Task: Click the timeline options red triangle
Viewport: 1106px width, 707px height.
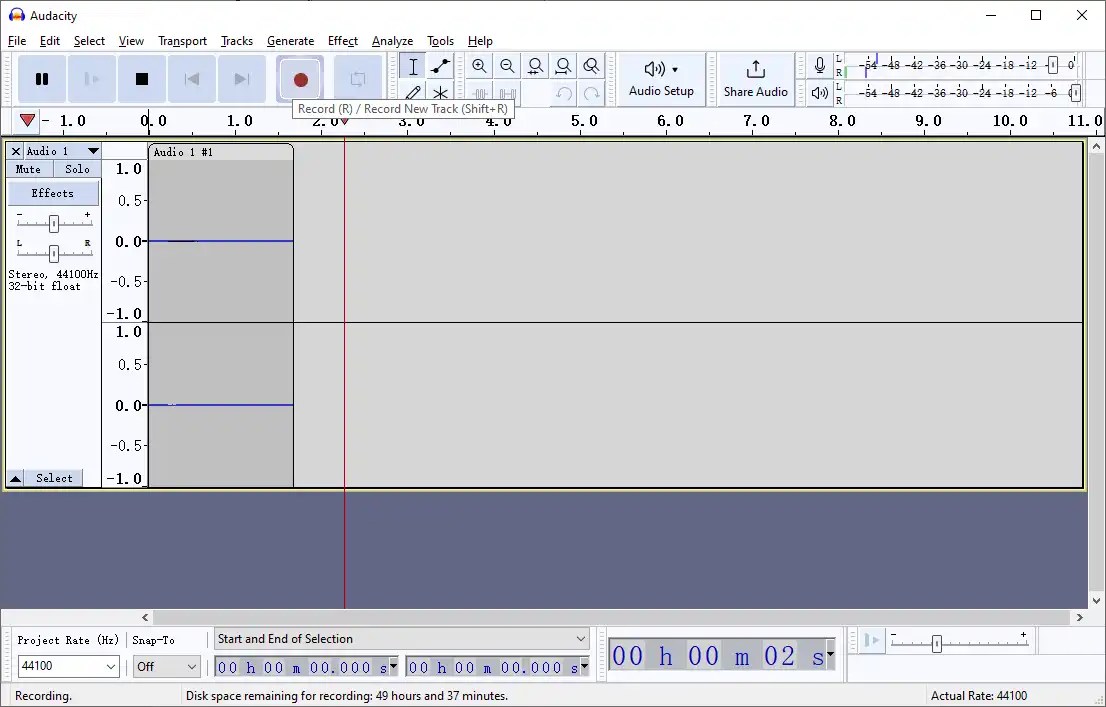Action: tap(28, 121)
